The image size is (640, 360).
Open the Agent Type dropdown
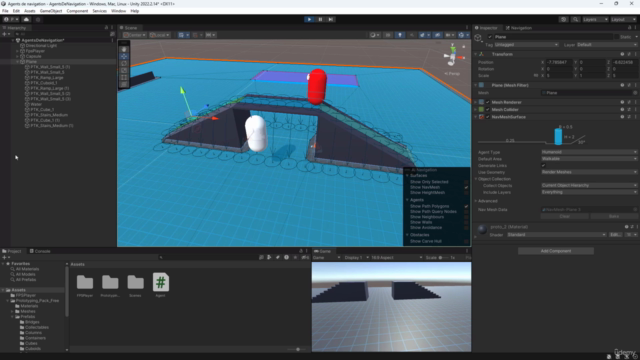589,152
